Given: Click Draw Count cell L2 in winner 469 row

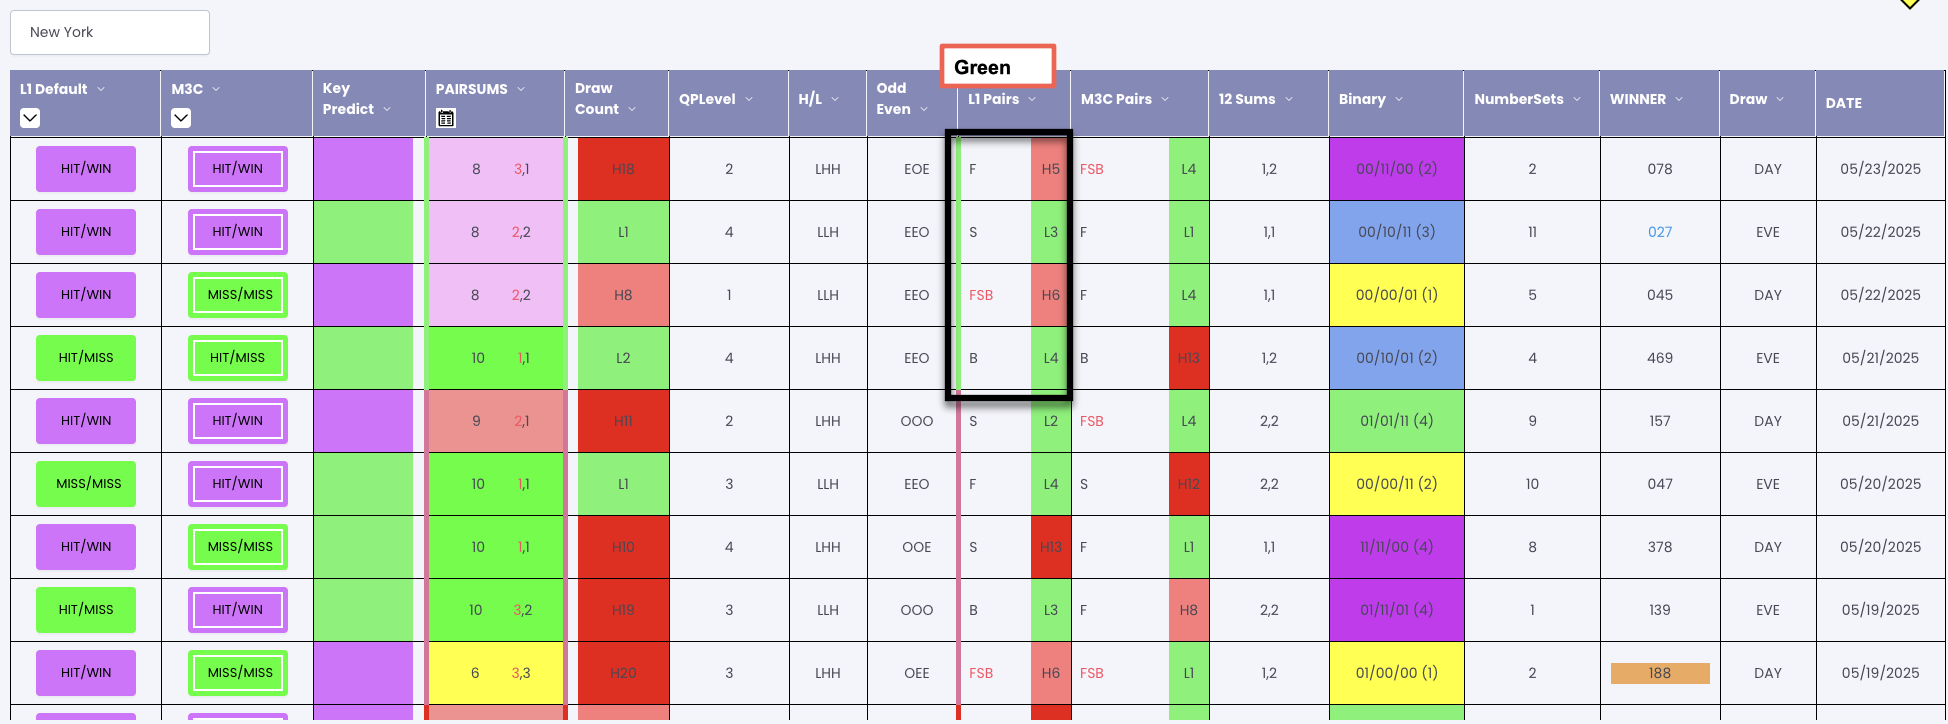Looking at the screenshot, I should tap(623, 358).
